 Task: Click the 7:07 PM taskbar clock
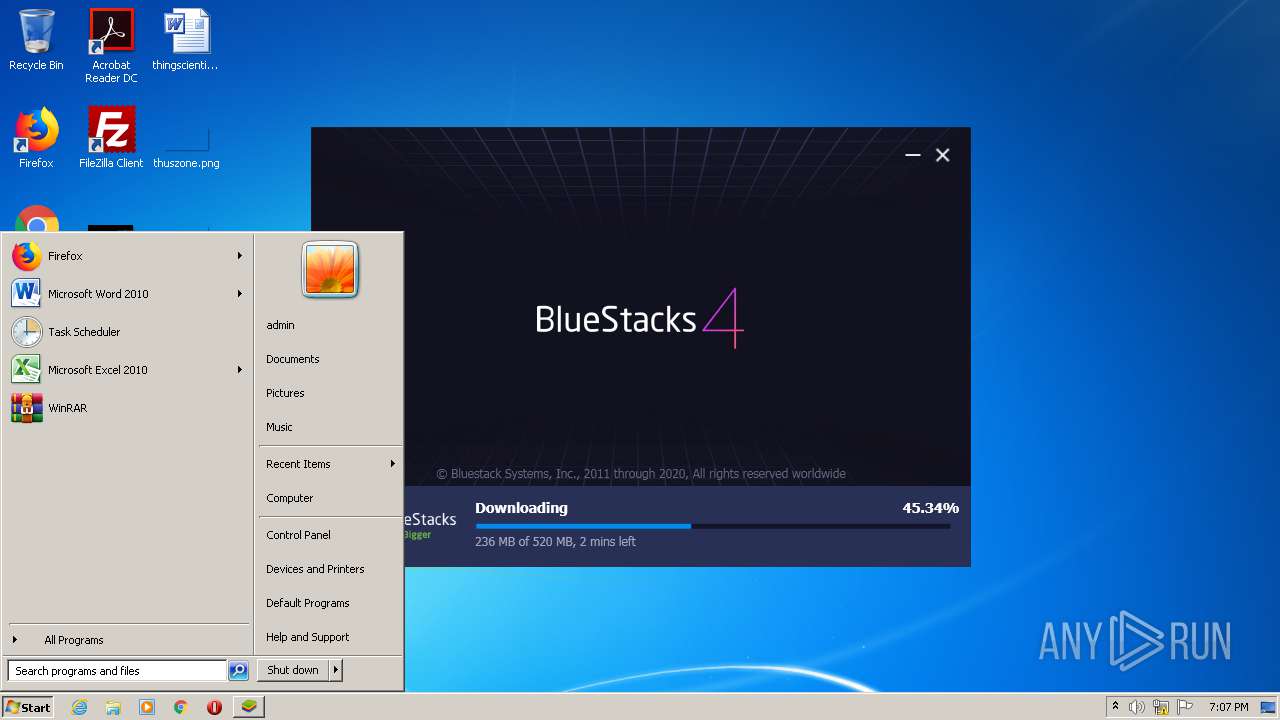pyautogui.click(x=1229, y=707)
